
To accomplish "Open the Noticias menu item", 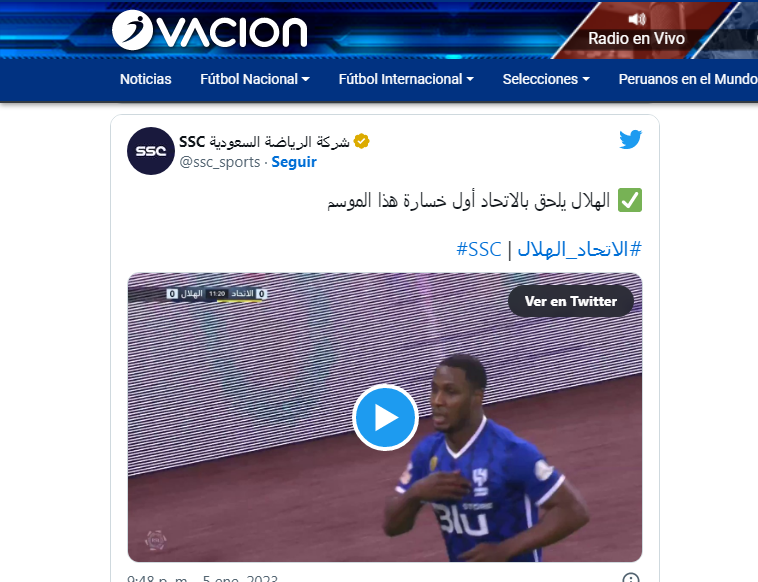I will point(146,79).
